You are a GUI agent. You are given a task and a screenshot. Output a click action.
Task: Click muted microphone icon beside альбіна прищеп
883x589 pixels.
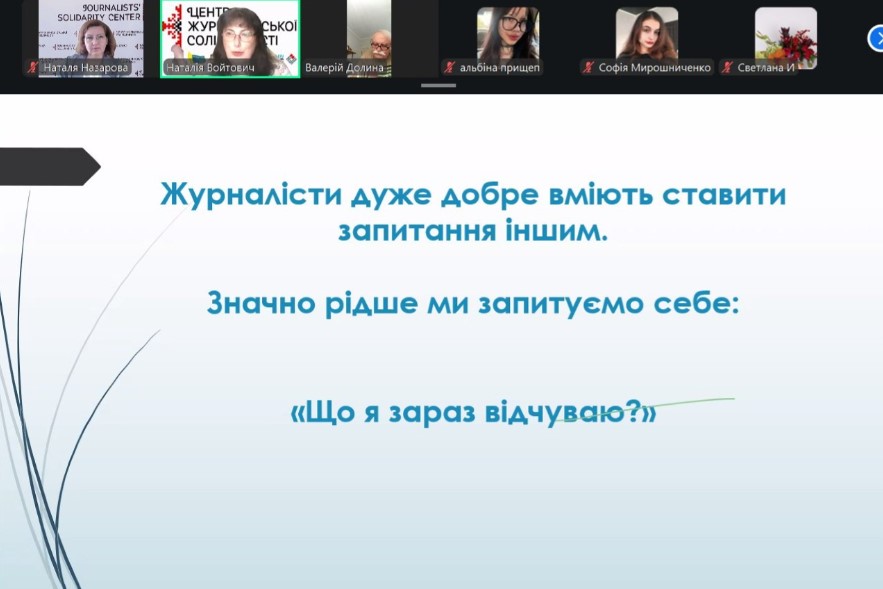pyautogui.click(x=449, y=68)
